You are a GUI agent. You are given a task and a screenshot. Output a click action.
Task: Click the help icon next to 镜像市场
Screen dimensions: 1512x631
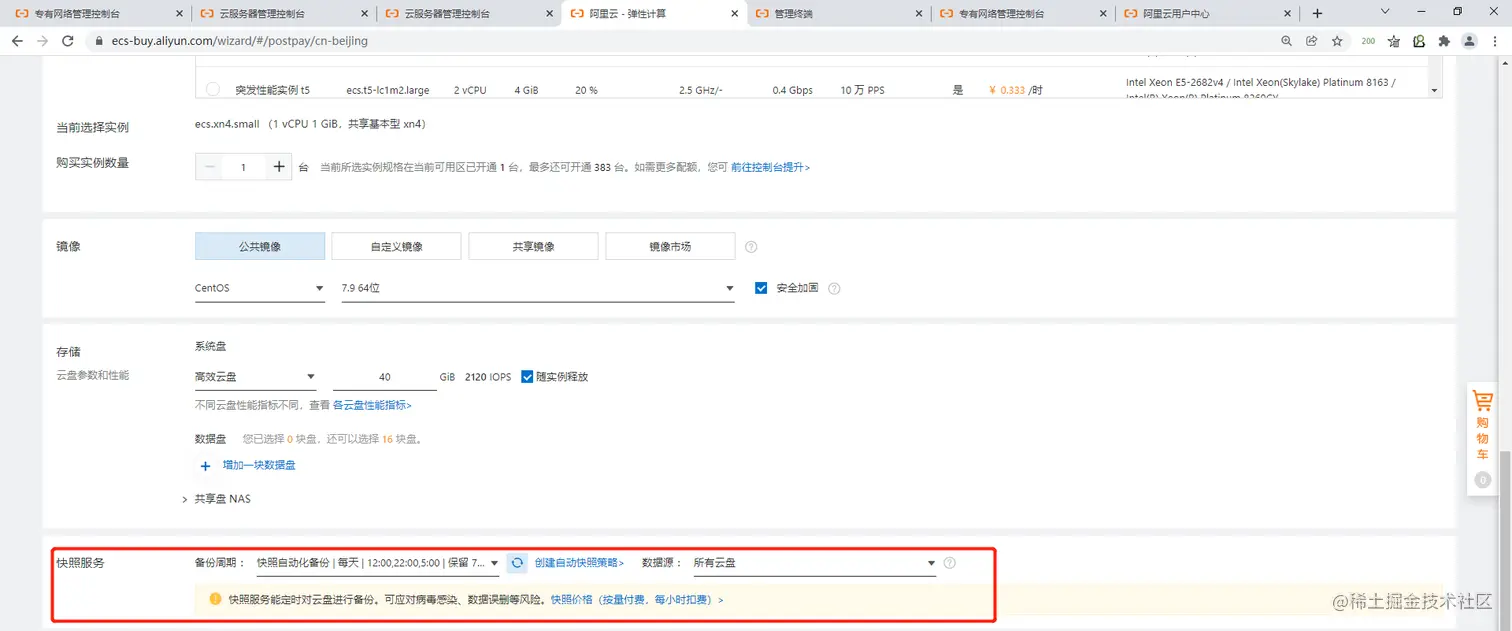(x=751, y=246)
